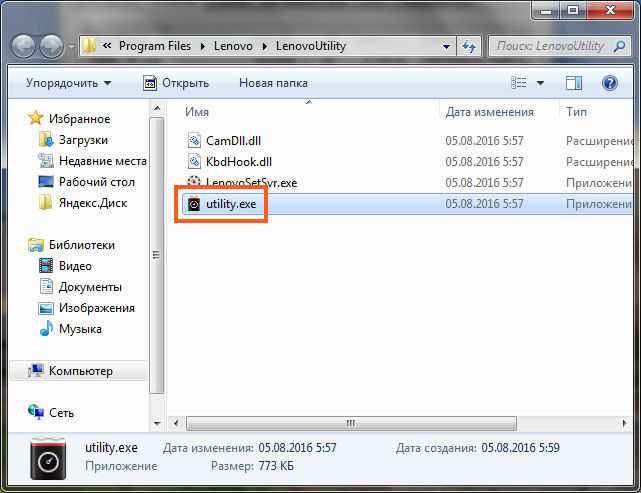Click the CamDll.dll file icon
The width and height of the screenshot is (641, 493).
point(194,140)
